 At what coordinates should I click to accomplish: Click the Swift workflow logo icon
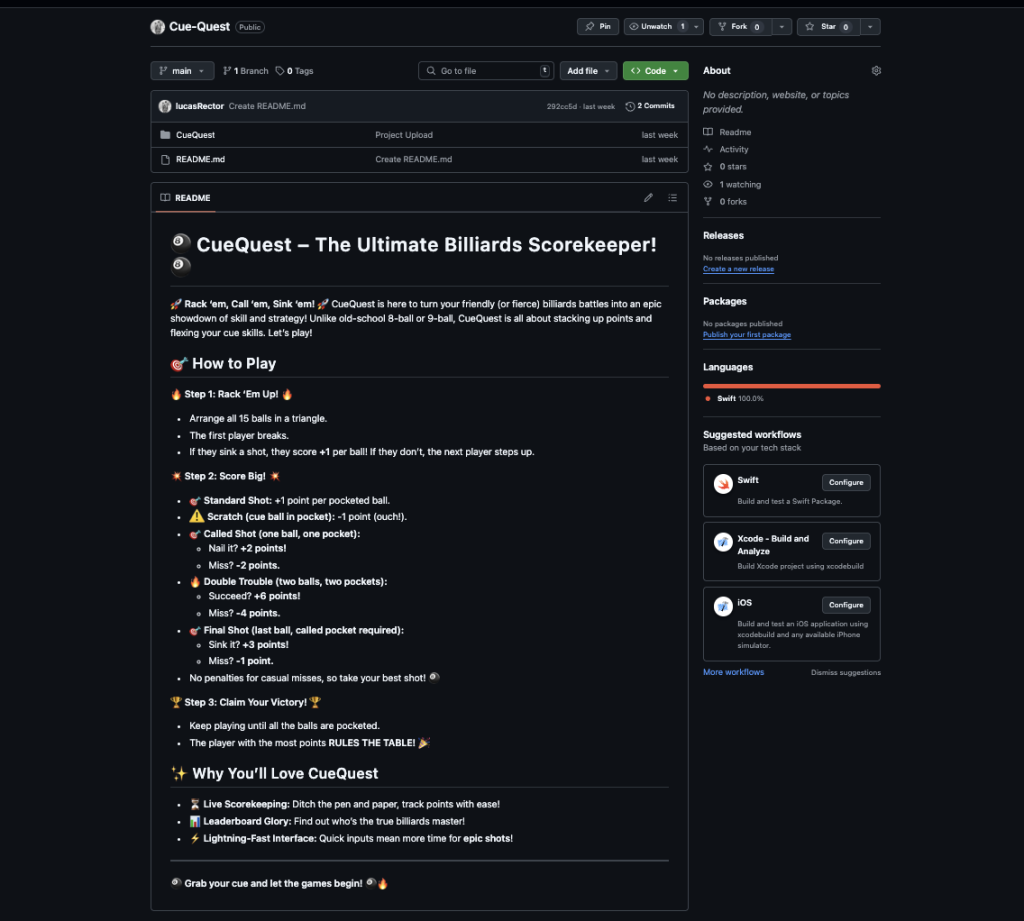click(723, 484)
